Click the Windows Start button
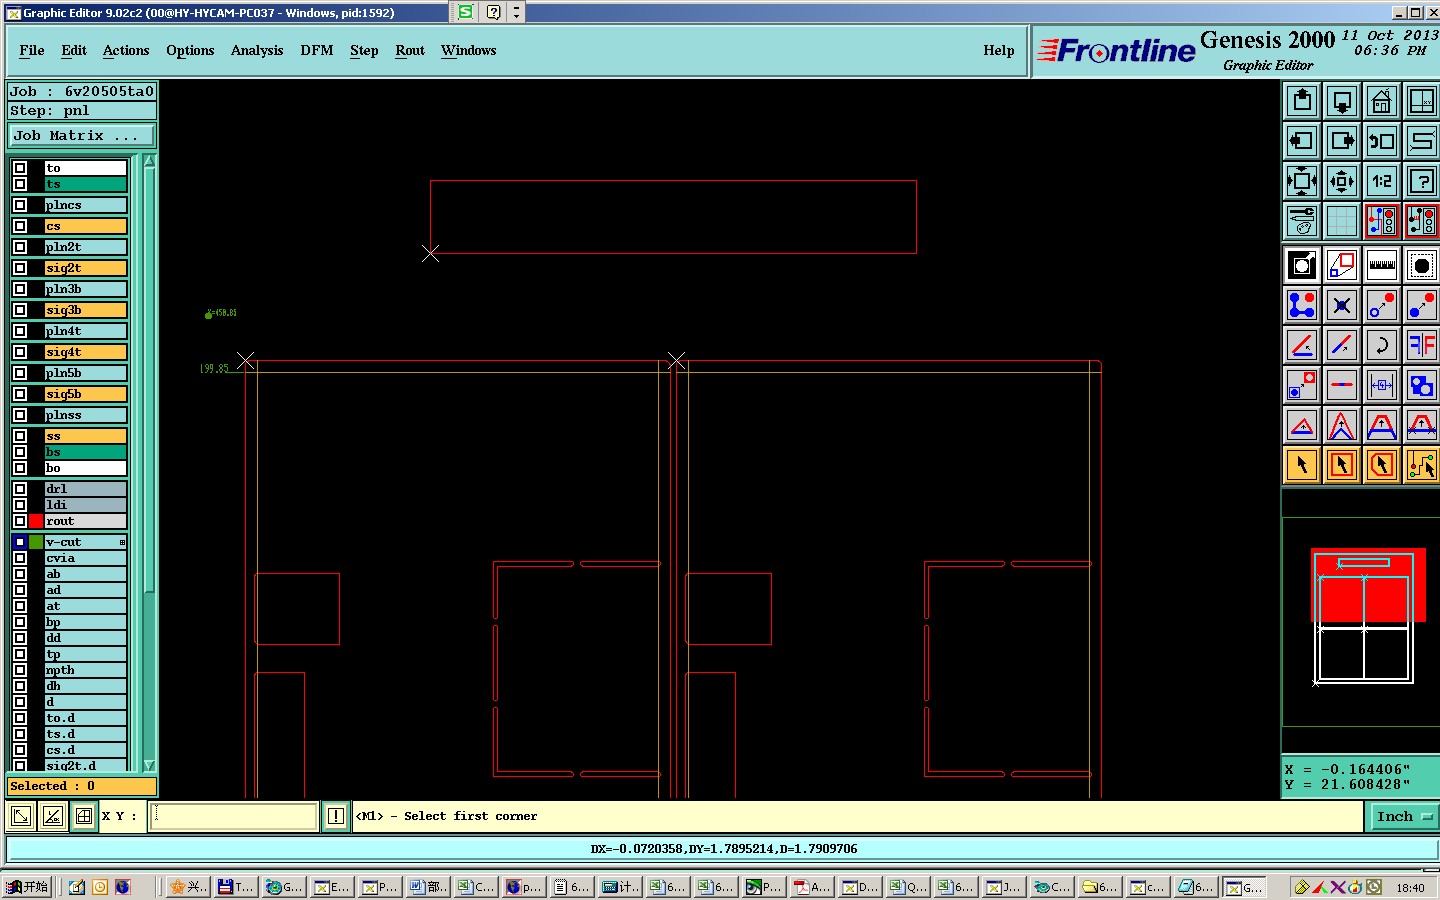The height and width of the screenshot is (900, 1440). click(x=27, y=887)
